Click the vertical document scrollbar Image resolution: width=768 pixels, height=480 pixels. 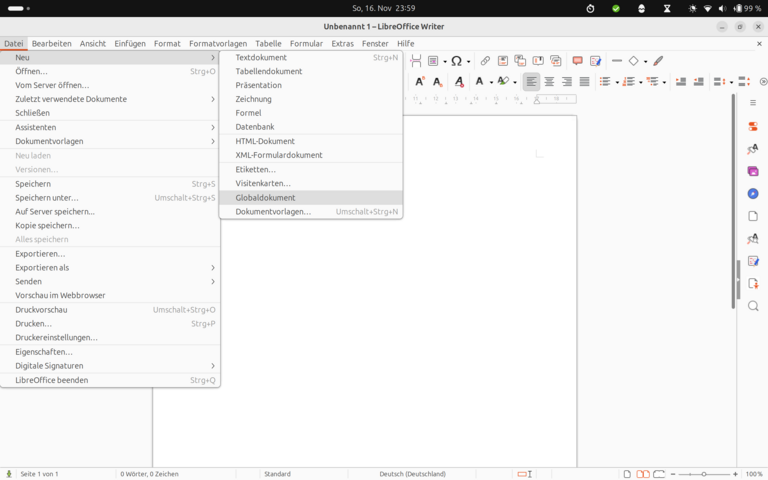pos(738,280)
